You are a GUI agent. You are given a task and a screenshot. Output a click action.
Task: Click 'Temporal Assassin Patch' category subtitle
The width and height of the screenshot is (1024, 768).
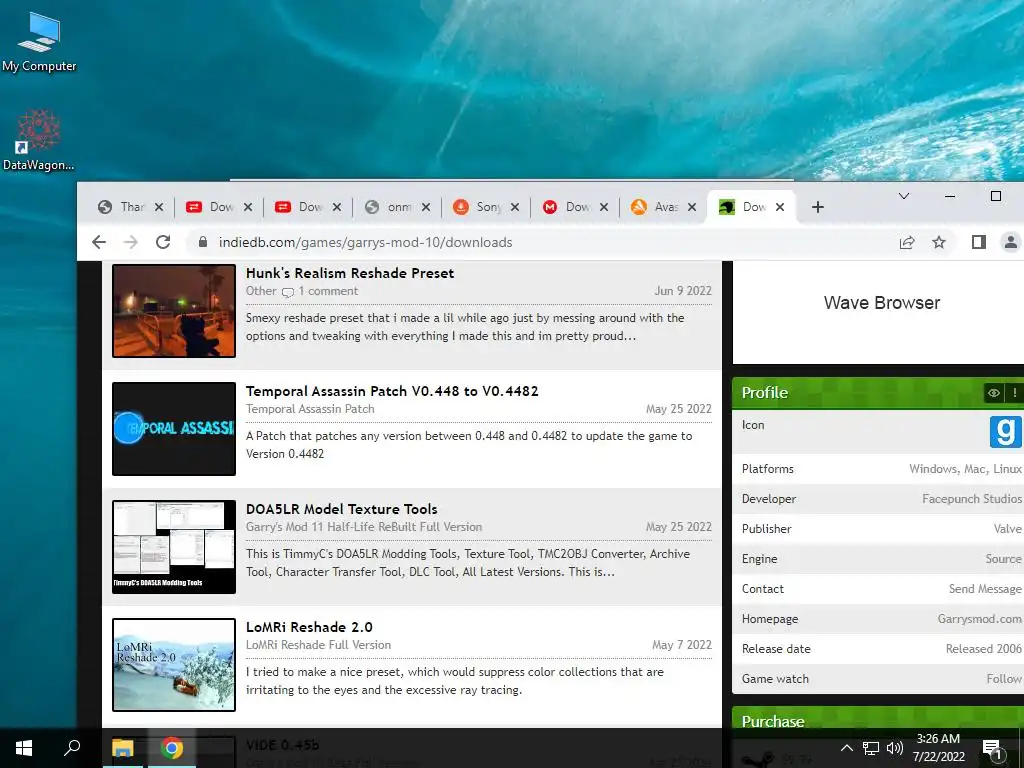(310, 409)
